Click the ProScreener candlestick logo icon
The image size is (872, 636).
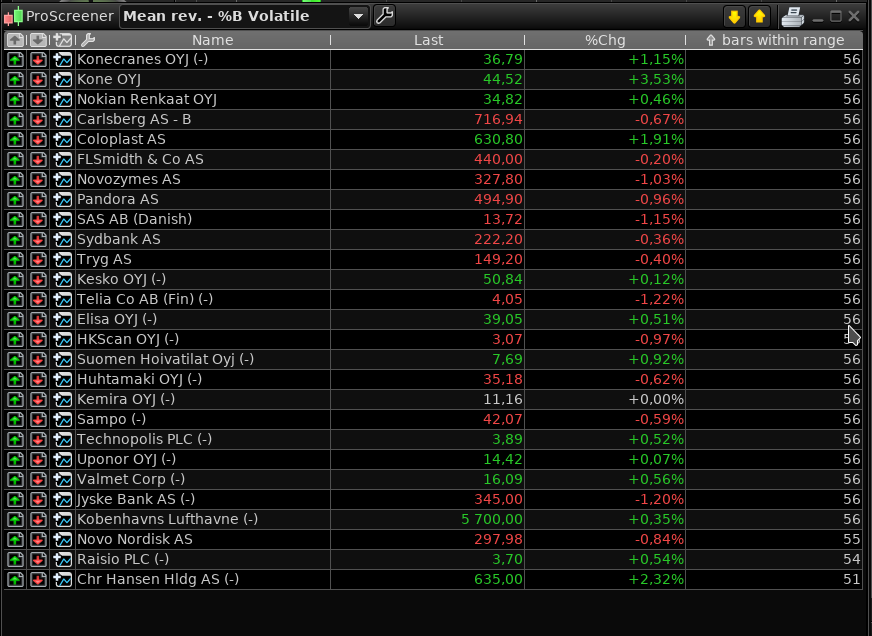pyautogui.click(x=14, y=16)
